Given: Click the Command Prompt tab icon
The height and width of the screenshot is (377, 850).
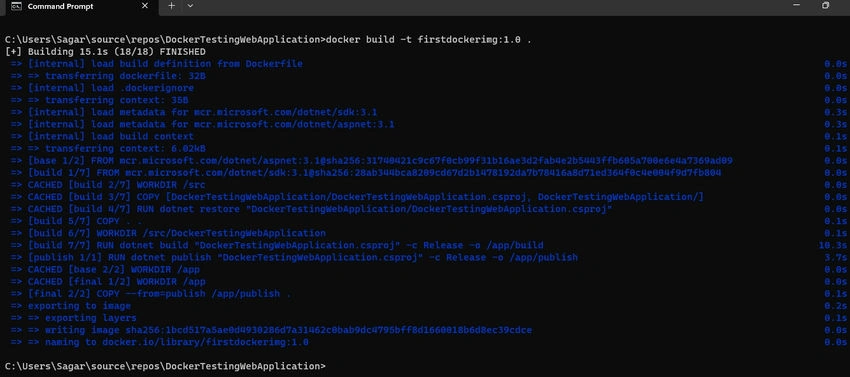Looking at the screenshot, I should 16,7.
